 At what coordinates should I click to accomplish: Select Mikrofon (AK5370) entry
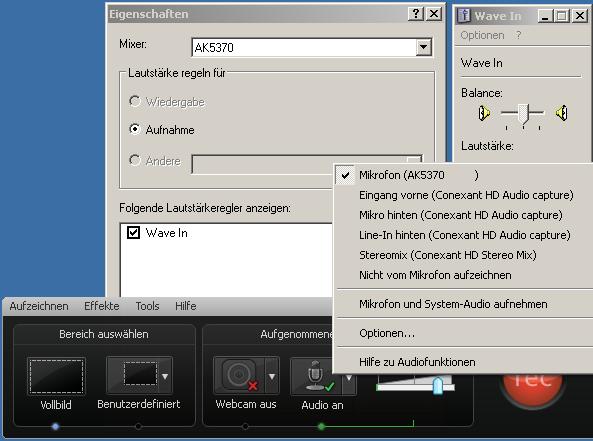[464, 175]
